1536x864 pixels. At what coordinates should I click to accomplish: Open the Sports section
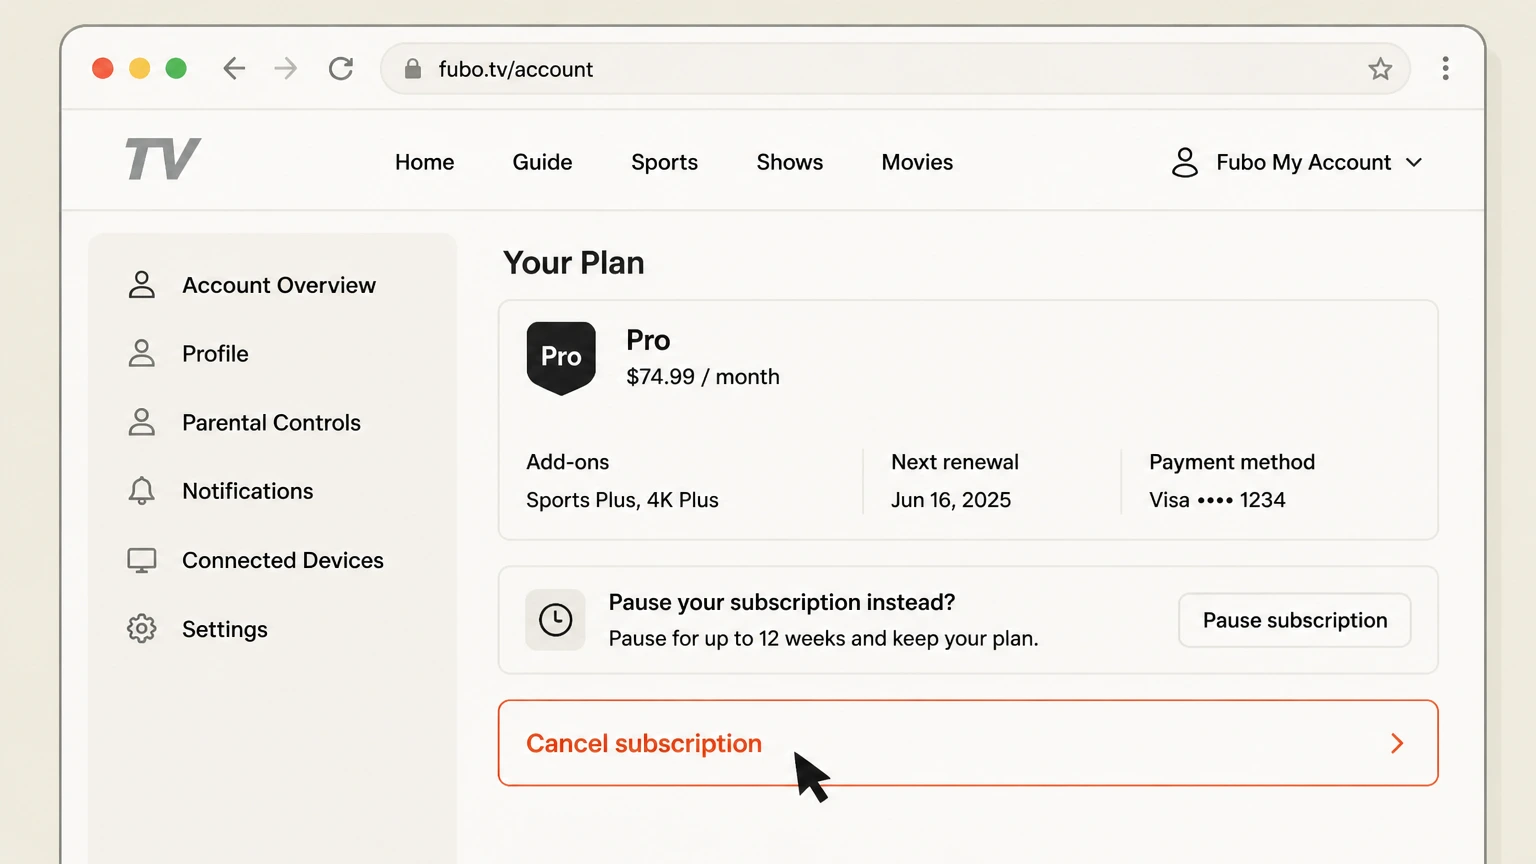point(664,162)
